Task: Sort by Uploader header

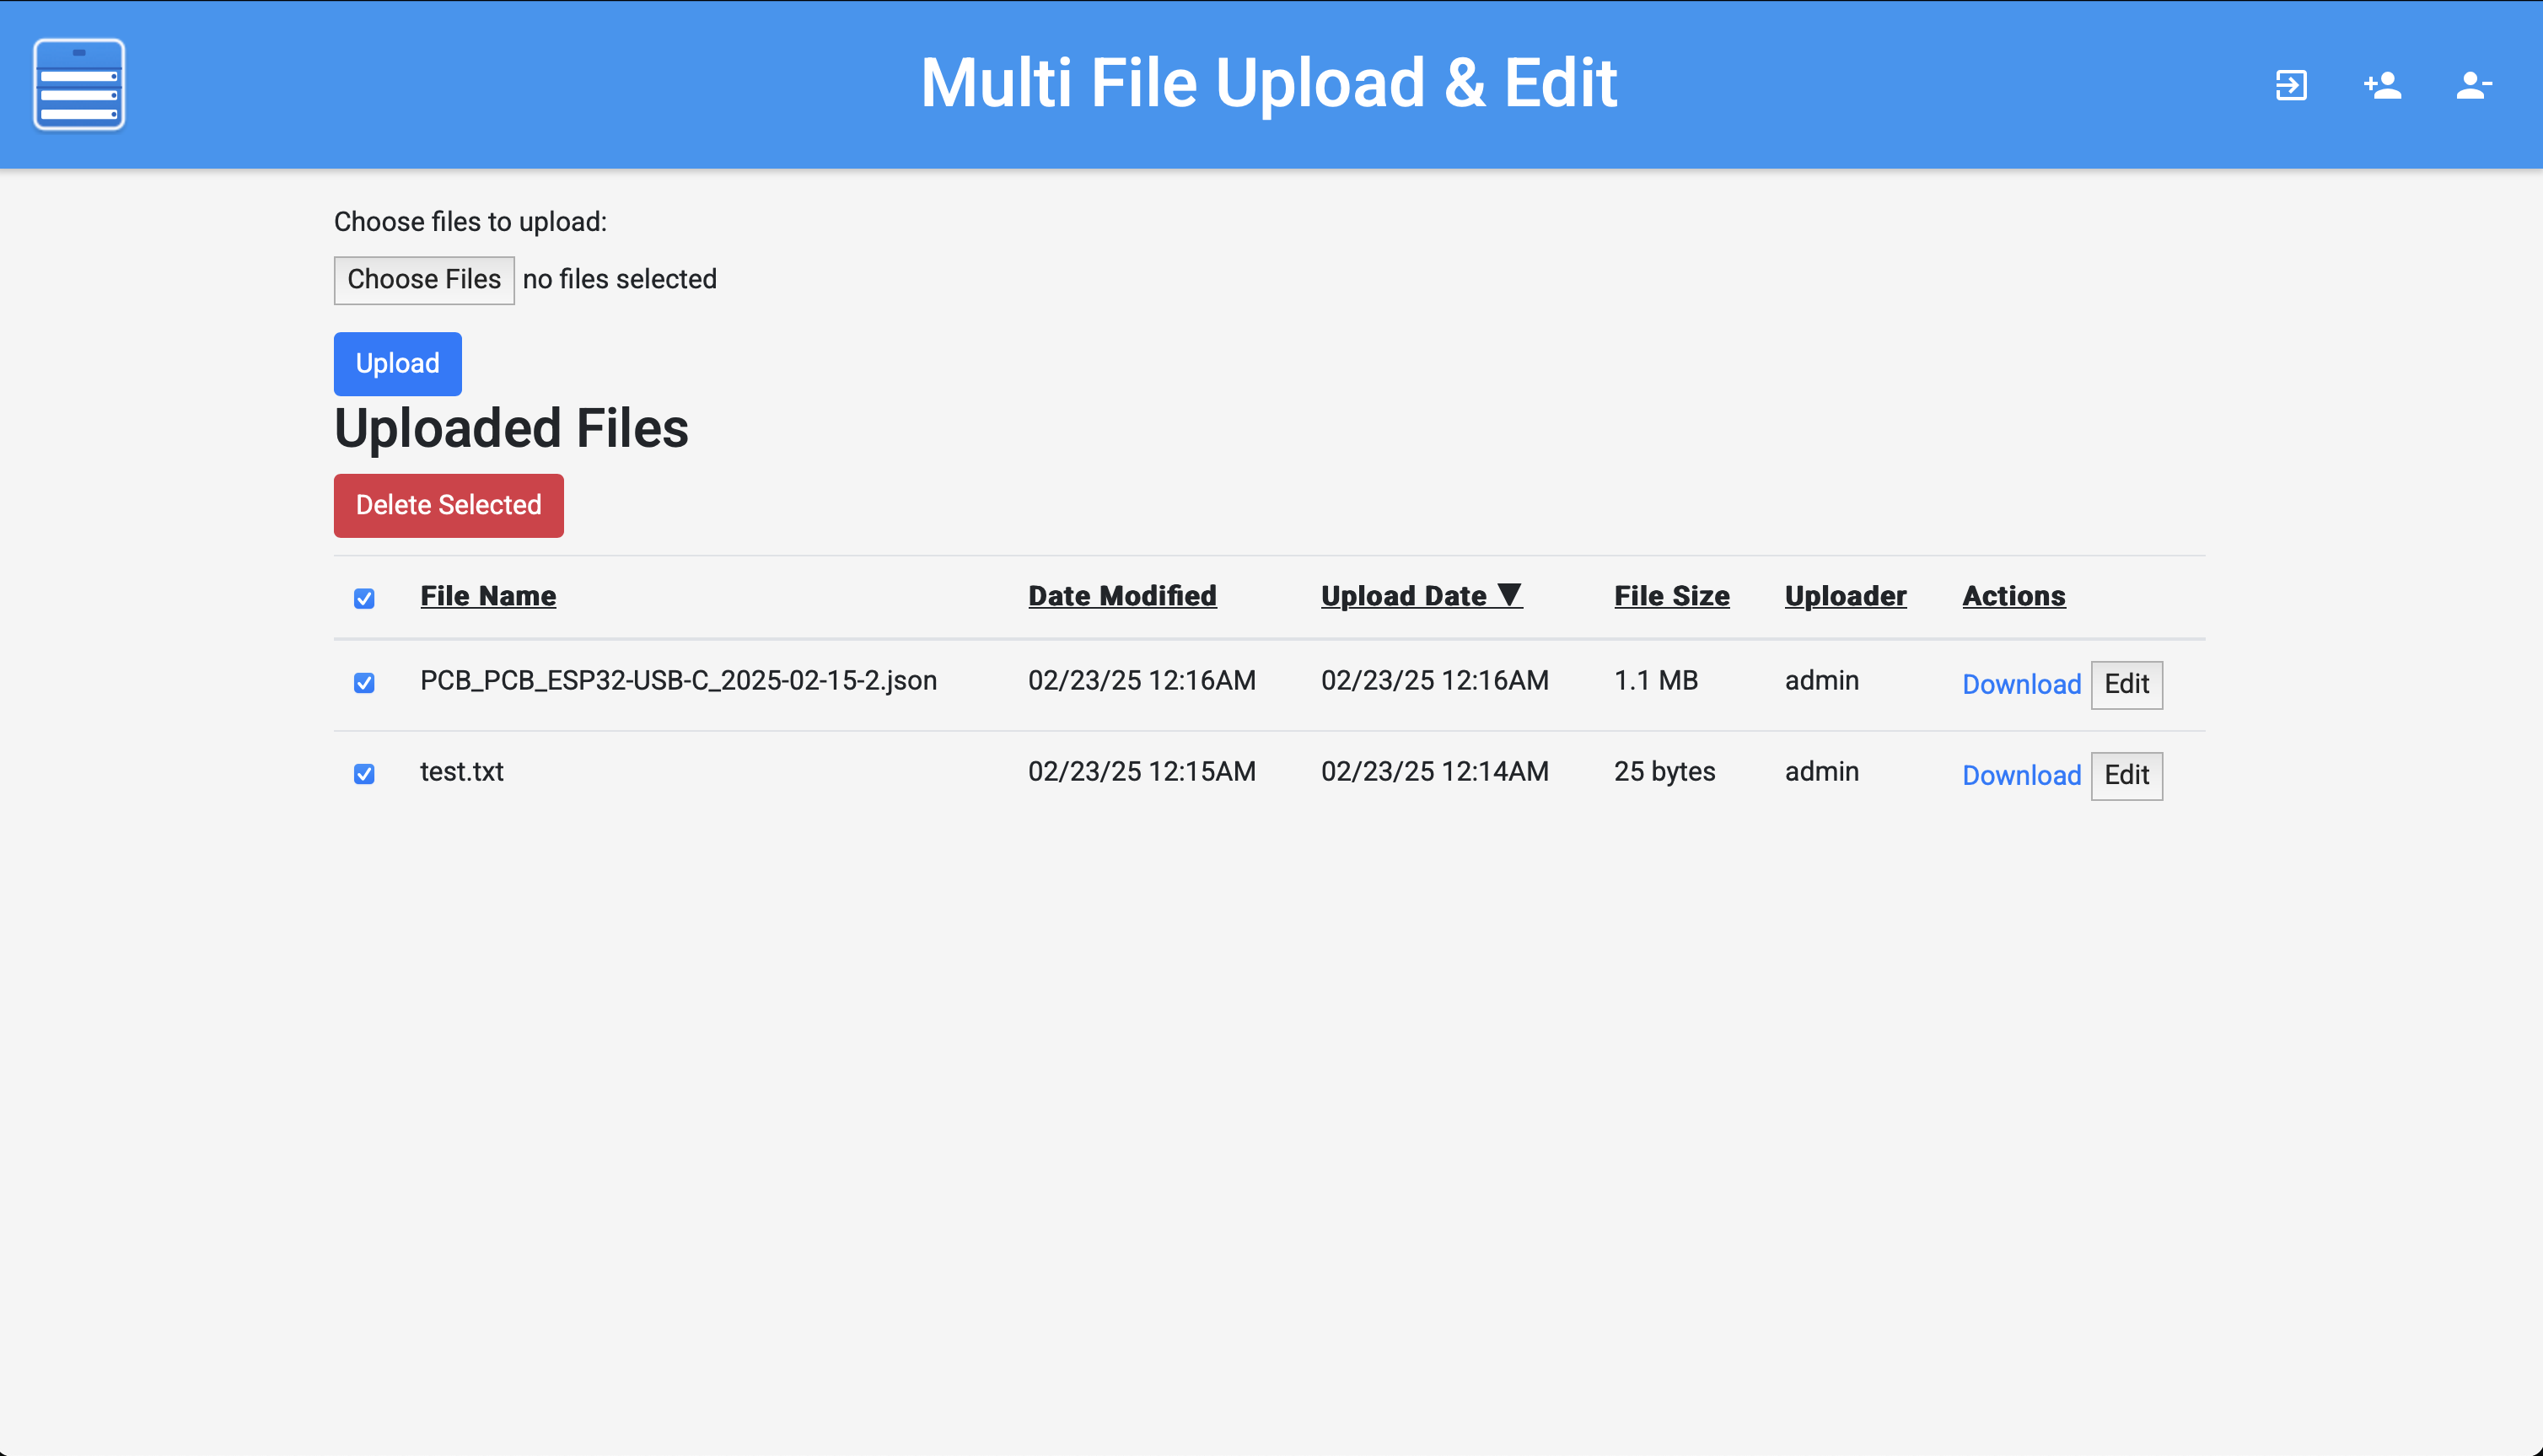Action: [x=1845, y=596]
